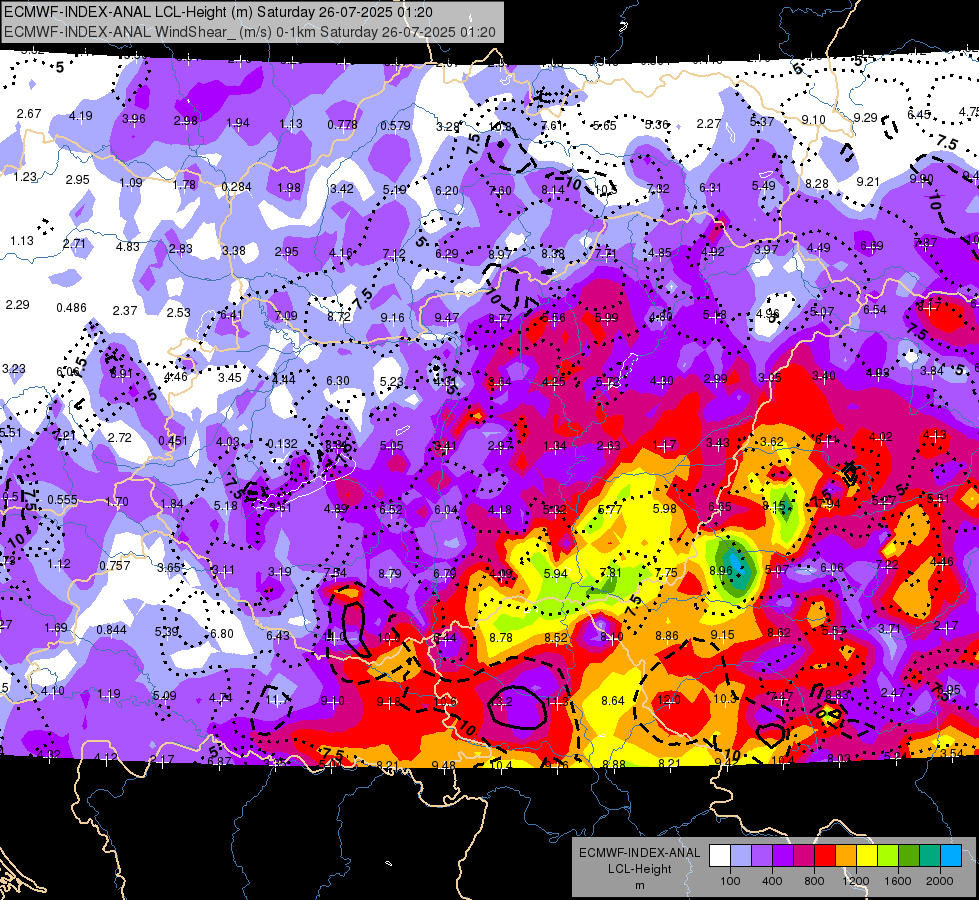The width and height of the screenshot is (979, 900).
Task: Click the wind shear value 3.54
Action: 950,753
